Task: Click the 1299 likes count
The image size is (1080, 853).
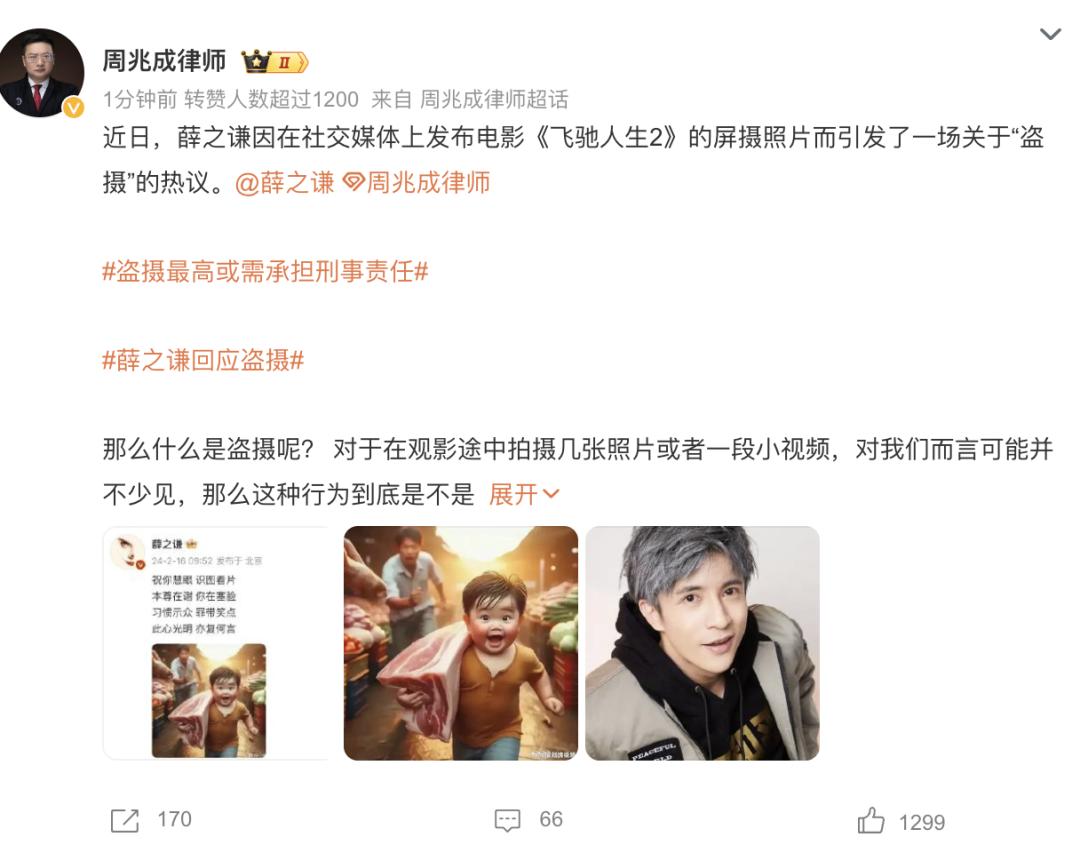Action: (922, 822)
